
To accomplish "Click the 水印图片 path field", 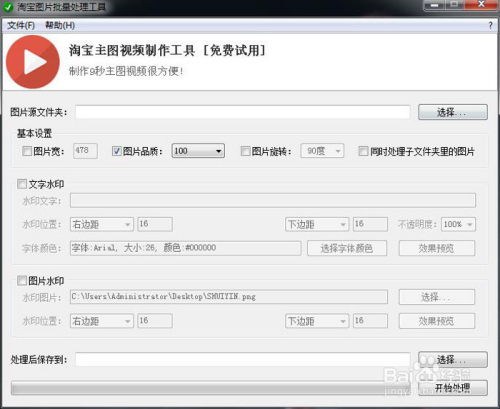I will click(229, 297).
